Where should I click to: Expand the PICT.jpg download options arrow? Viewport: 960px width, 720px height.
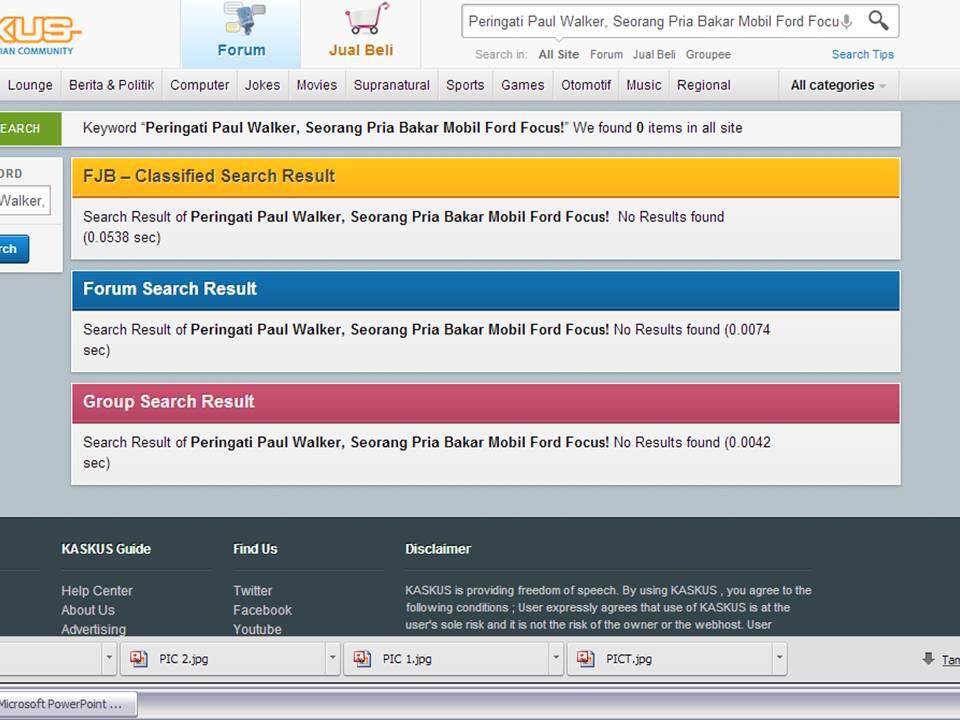(779, 658)
